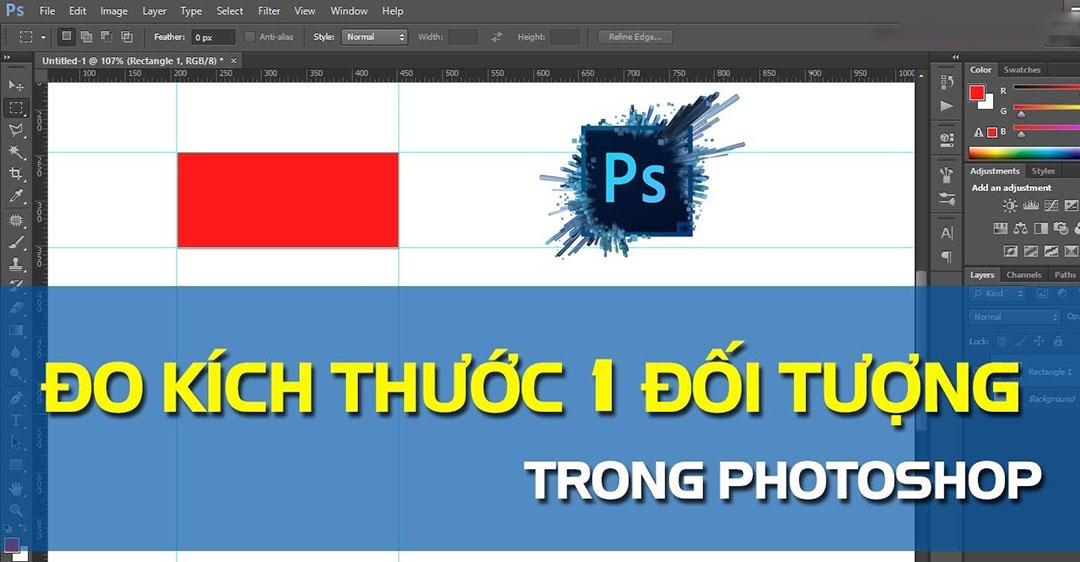The height and width of the screenshot is (562, 1080).
Task: Select the Polygonal Lasso tool
Action: (x=16, y=130)
